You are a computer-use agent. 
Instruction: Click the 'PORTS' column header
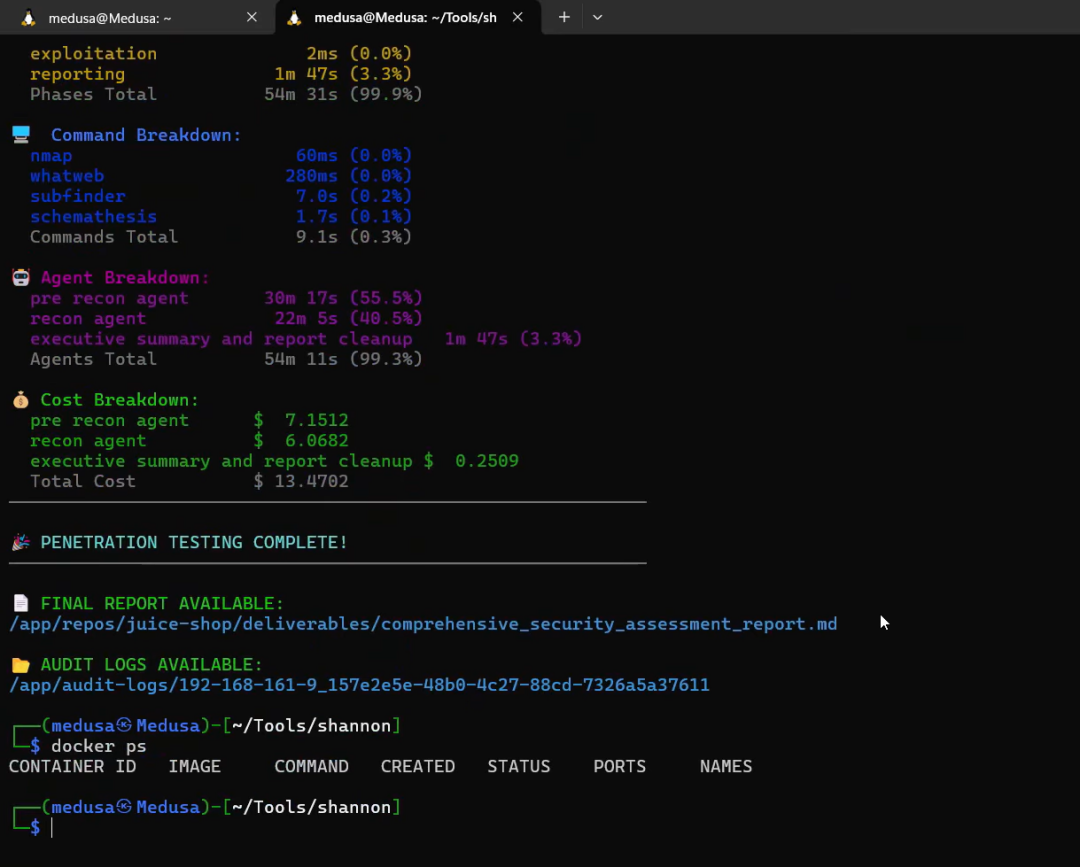tap(620, 766)
